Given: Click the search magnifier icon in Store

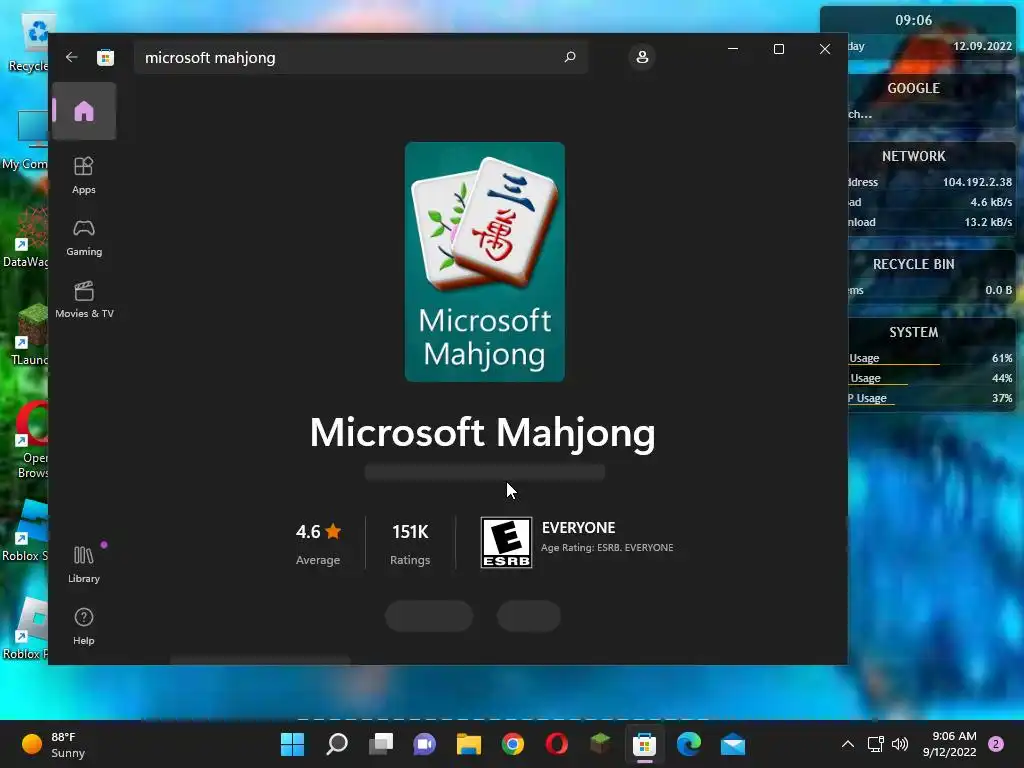Looking at the screenshot, I should coord(569,57).
